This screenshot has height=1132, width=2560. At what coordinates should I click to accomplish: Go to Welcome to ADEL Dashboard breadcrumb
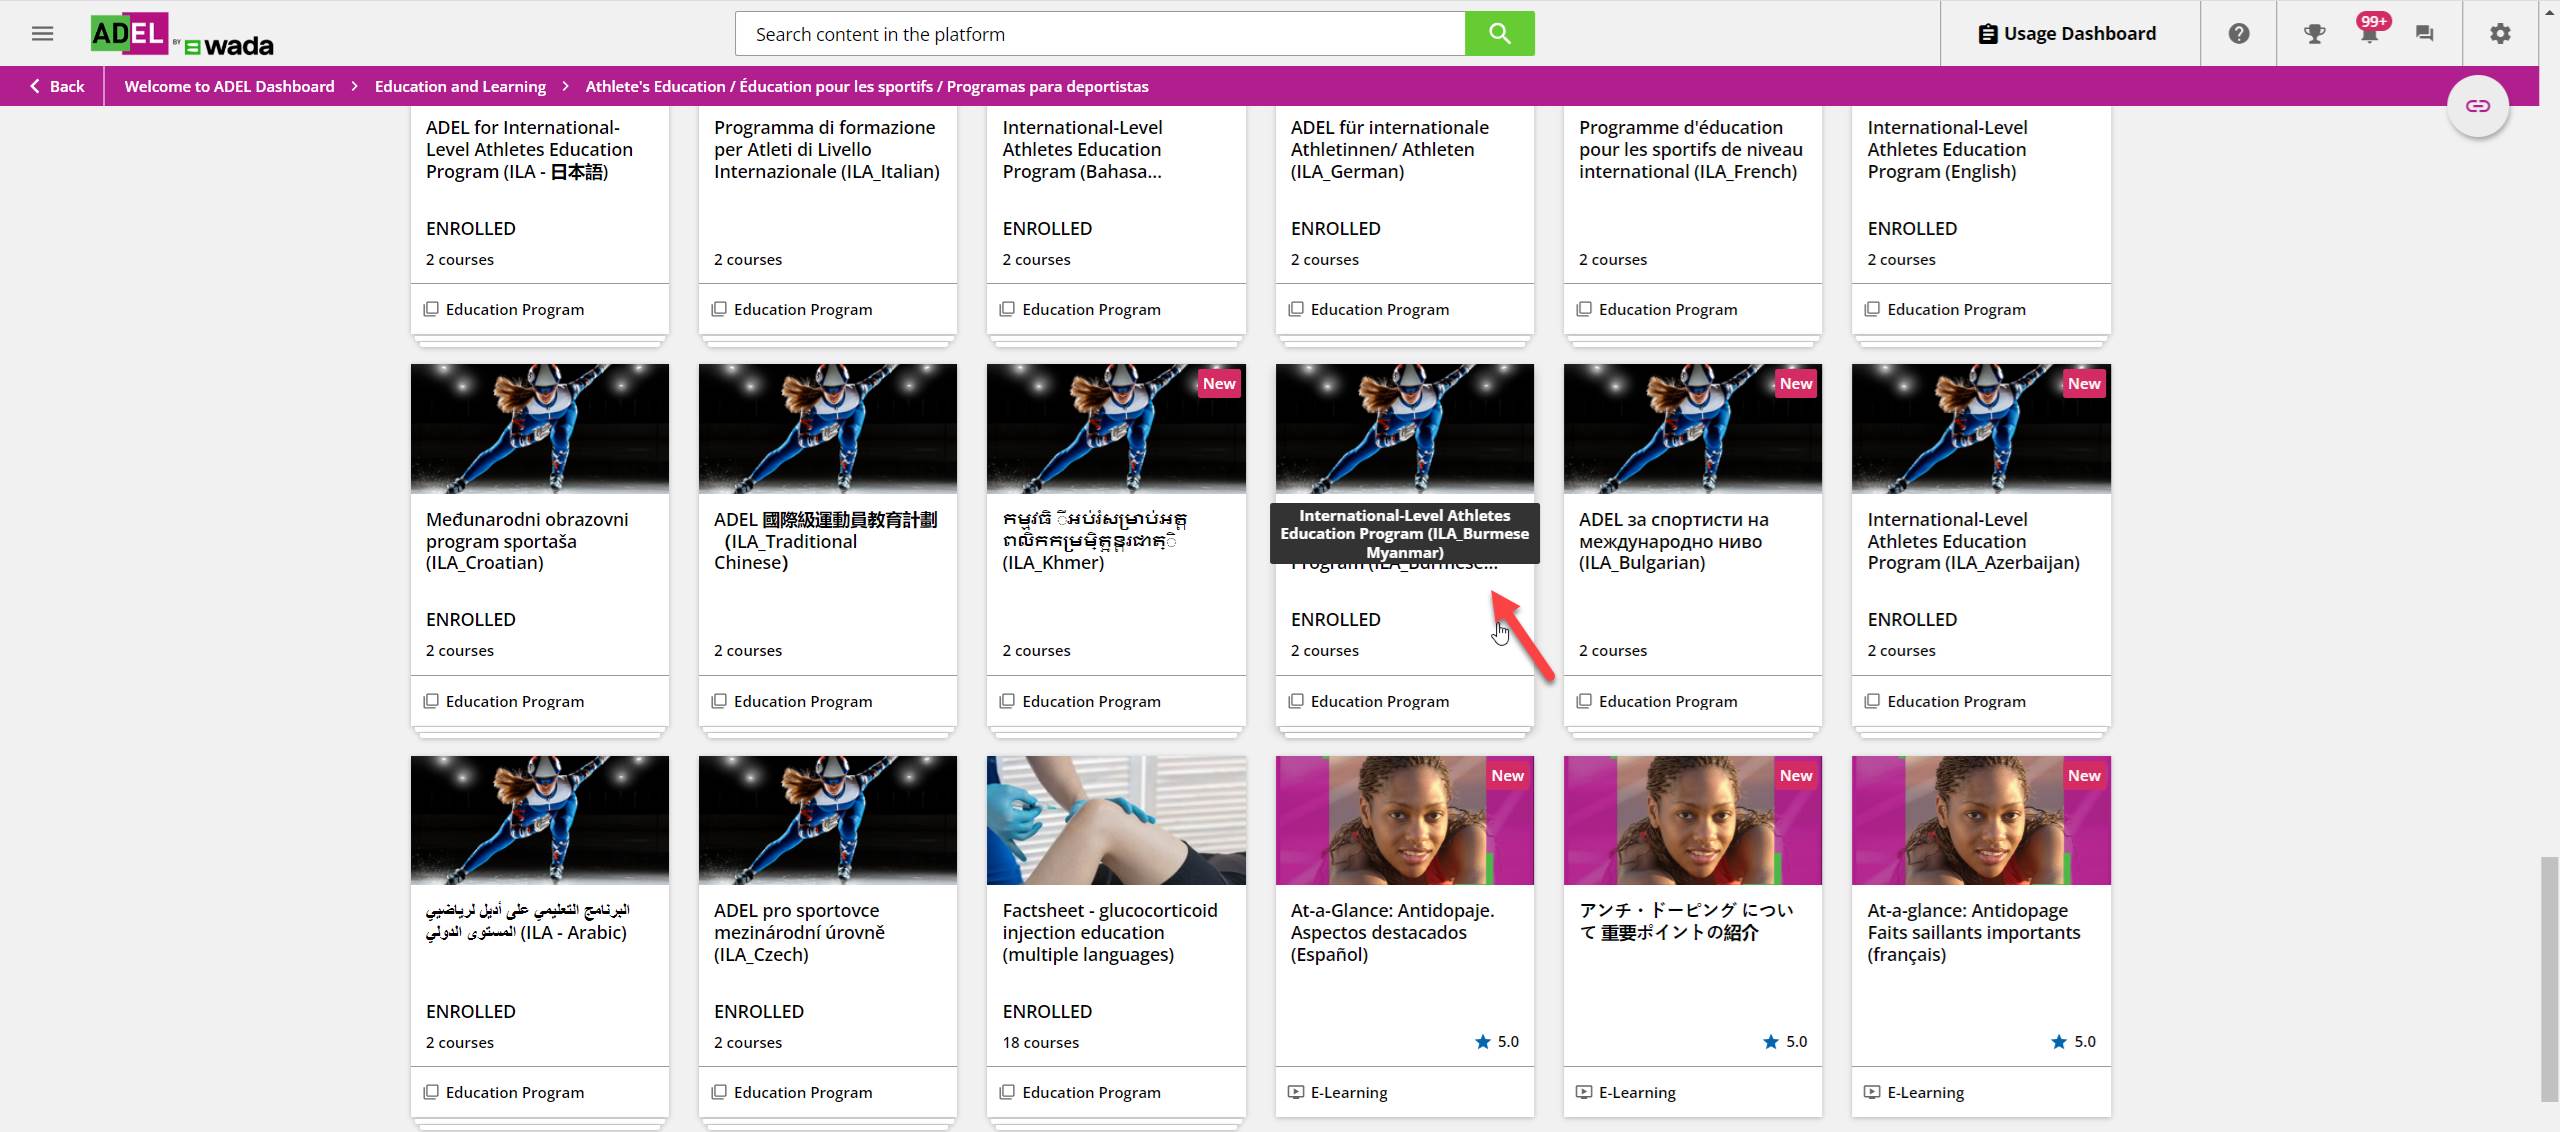(229, 86)
